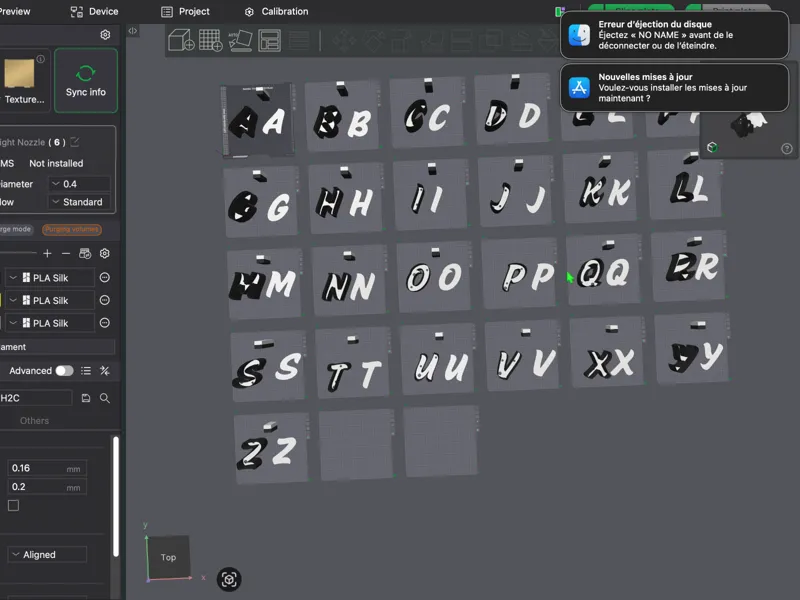This screenshot has width=800, height=600.
Task: Open the Nouvelles mises à jour notification
Action: pos(674,87)
